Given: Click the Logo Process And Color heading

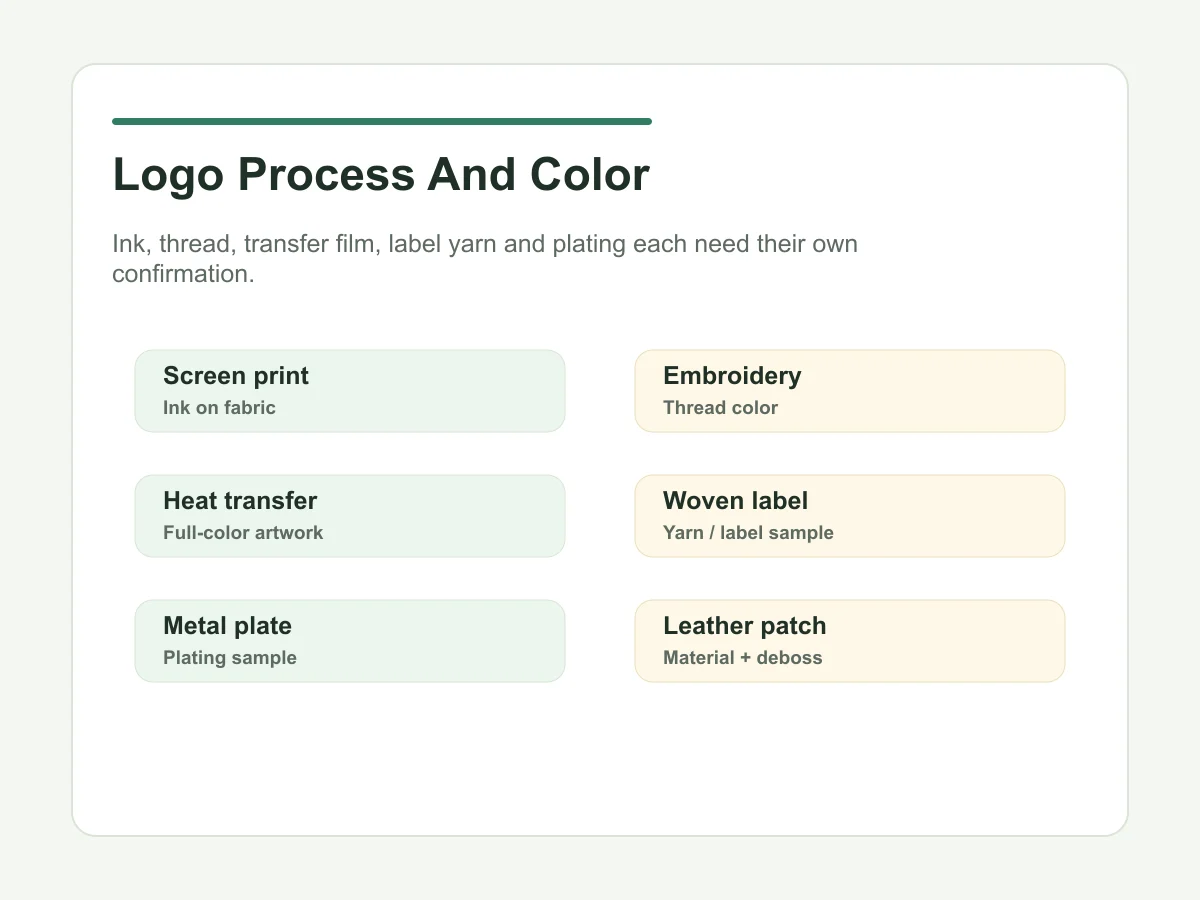Looking at the screenshot, I should pos(381,175).
